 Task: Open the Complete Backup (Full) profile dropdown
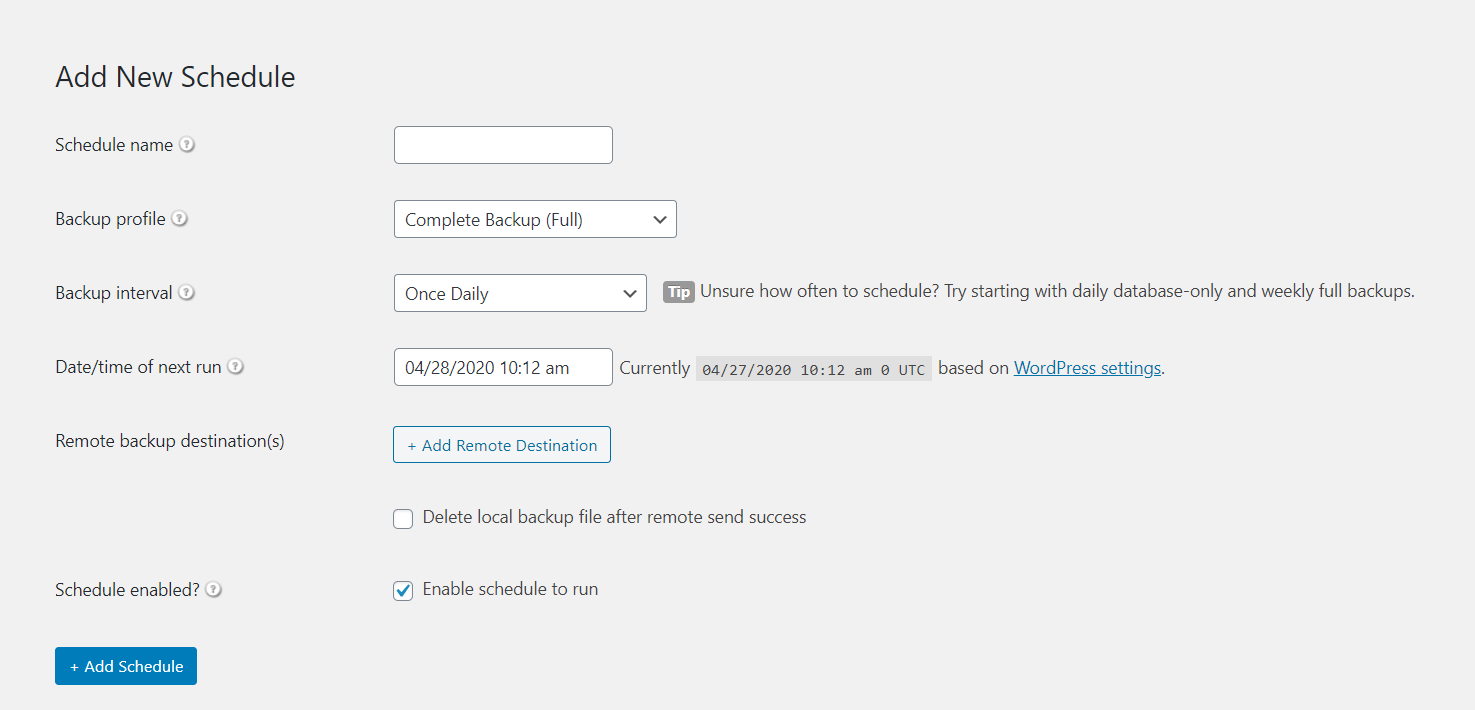pos(535,220)
